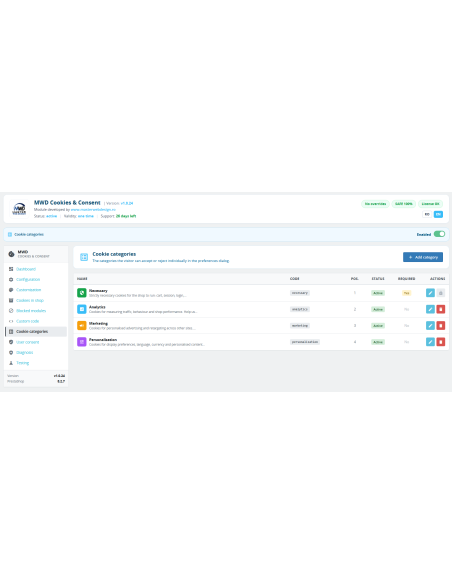Open the Configuration sidebar item
The width and height of the screenshot is (452, 584).
click(x=28, y=279)
